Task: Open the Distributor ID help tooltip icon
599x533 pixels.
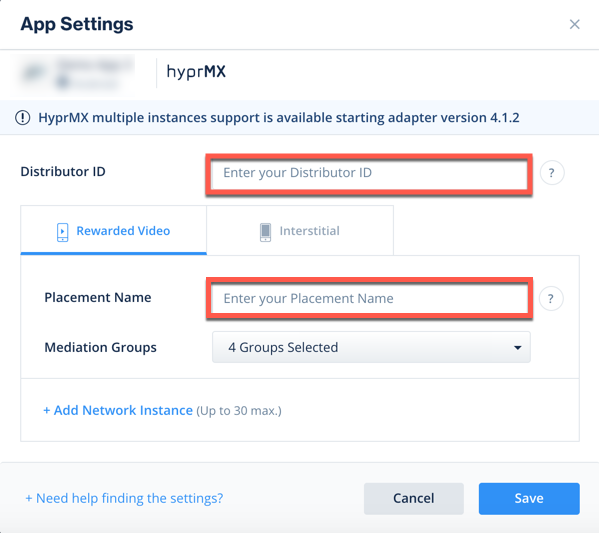Action: coord(552,173)
